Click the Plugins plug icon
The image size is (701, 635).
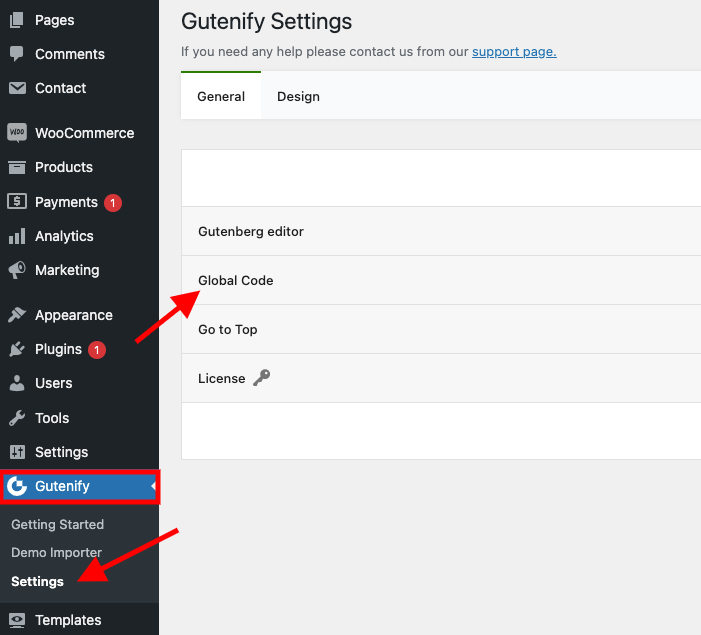pyautogui.click(x=17, y=349)
